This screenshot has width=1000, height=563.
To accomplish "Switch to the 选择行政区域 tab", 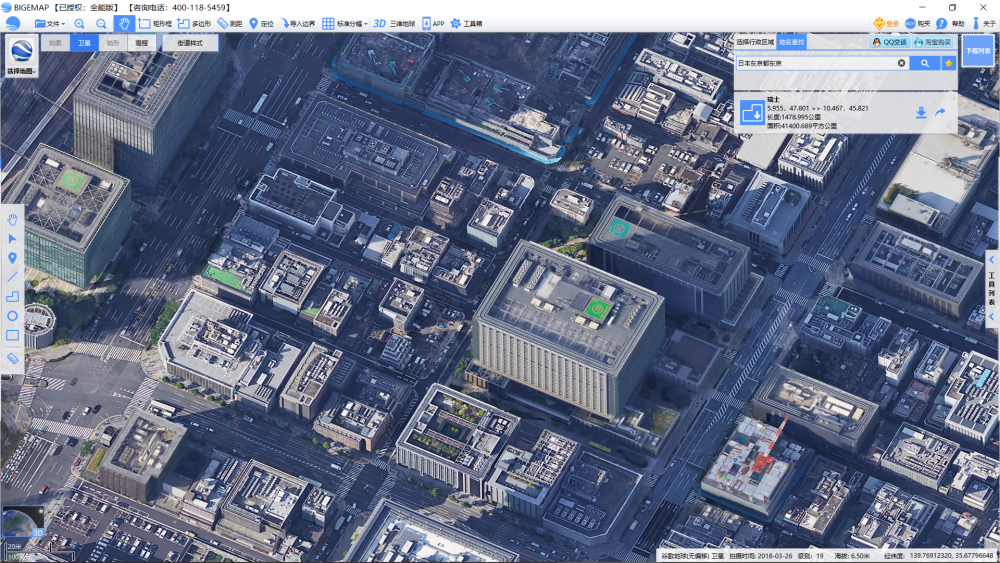I will [755, 42].
